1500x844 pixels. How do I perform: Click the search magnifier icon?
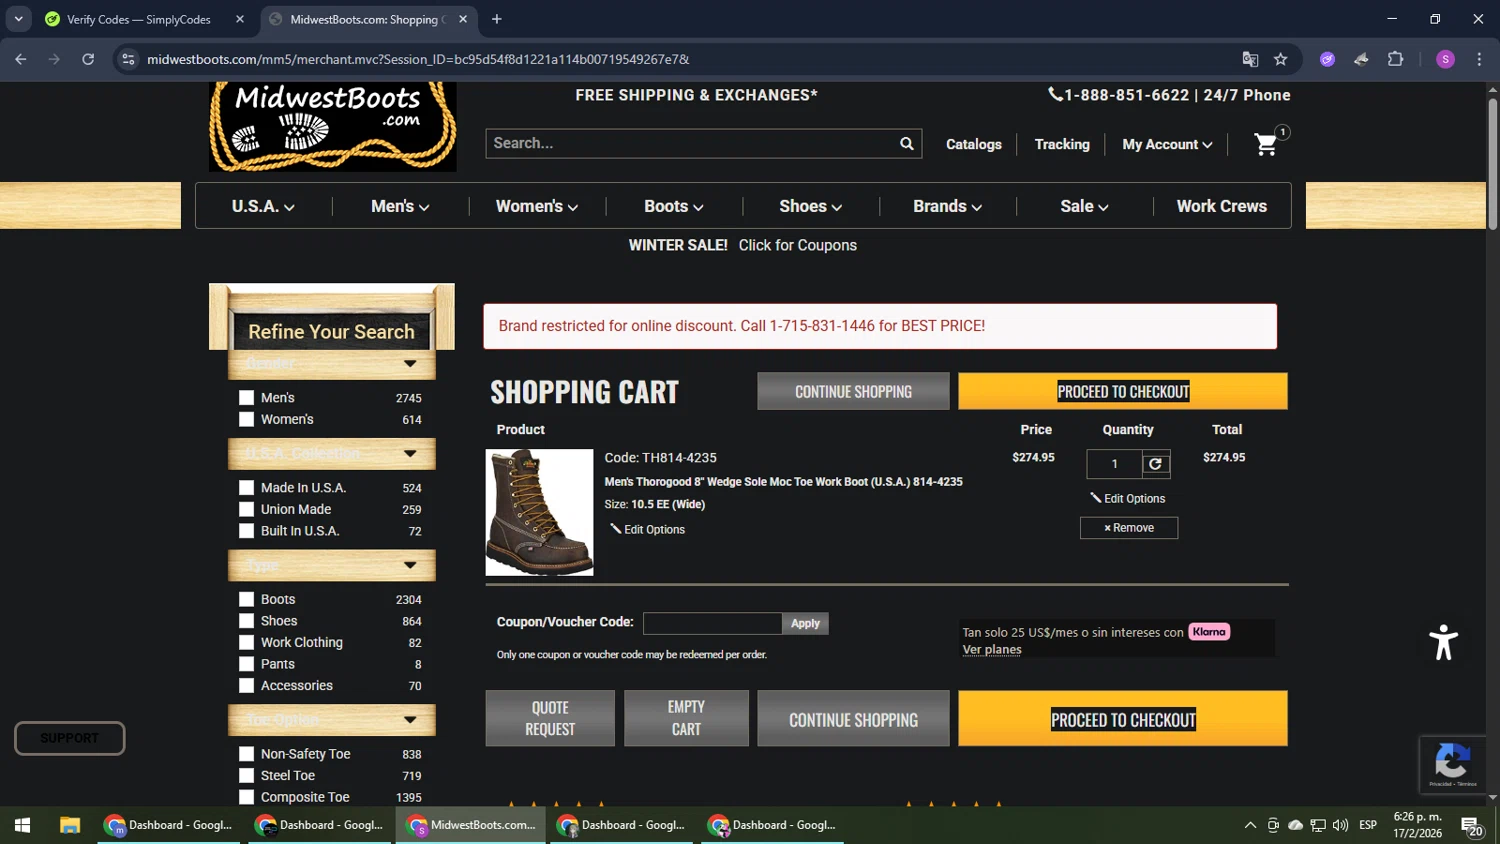click(x=906, y=143)
